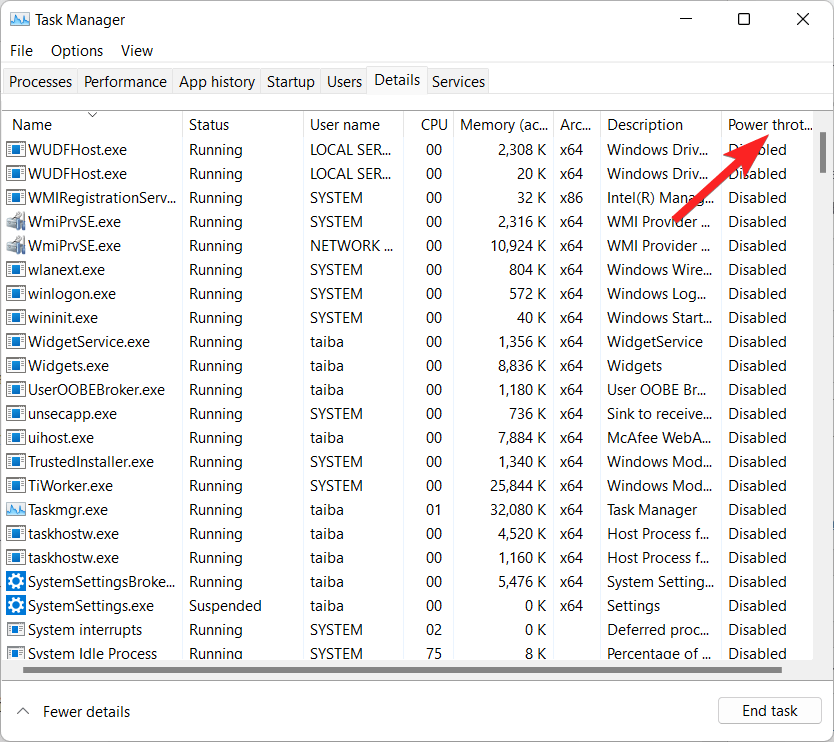Viewport: 834px width, 742px height.
Task: Switch to the Services tab
Action: coord(458,81)
